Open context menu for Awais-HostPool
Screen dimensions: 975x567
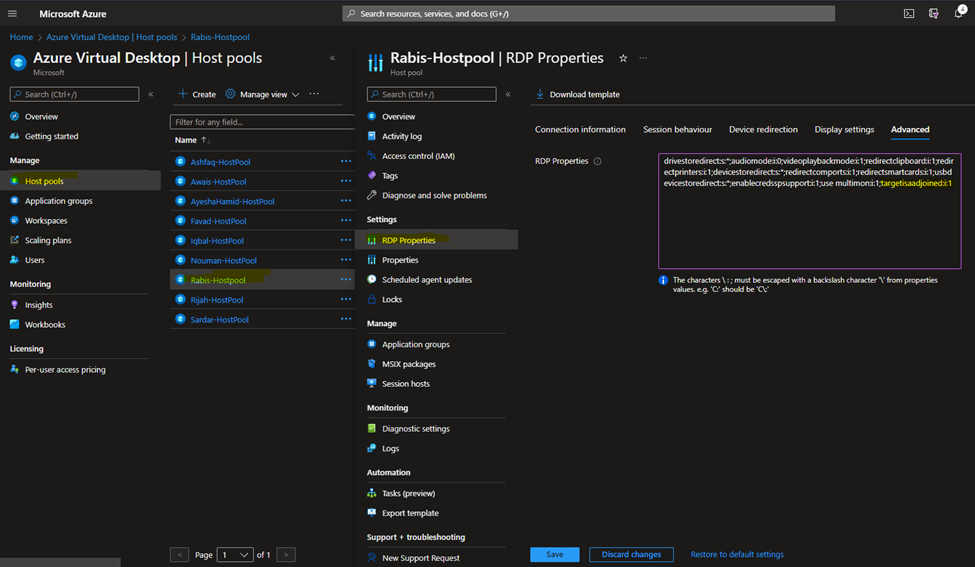click(346, 181)
